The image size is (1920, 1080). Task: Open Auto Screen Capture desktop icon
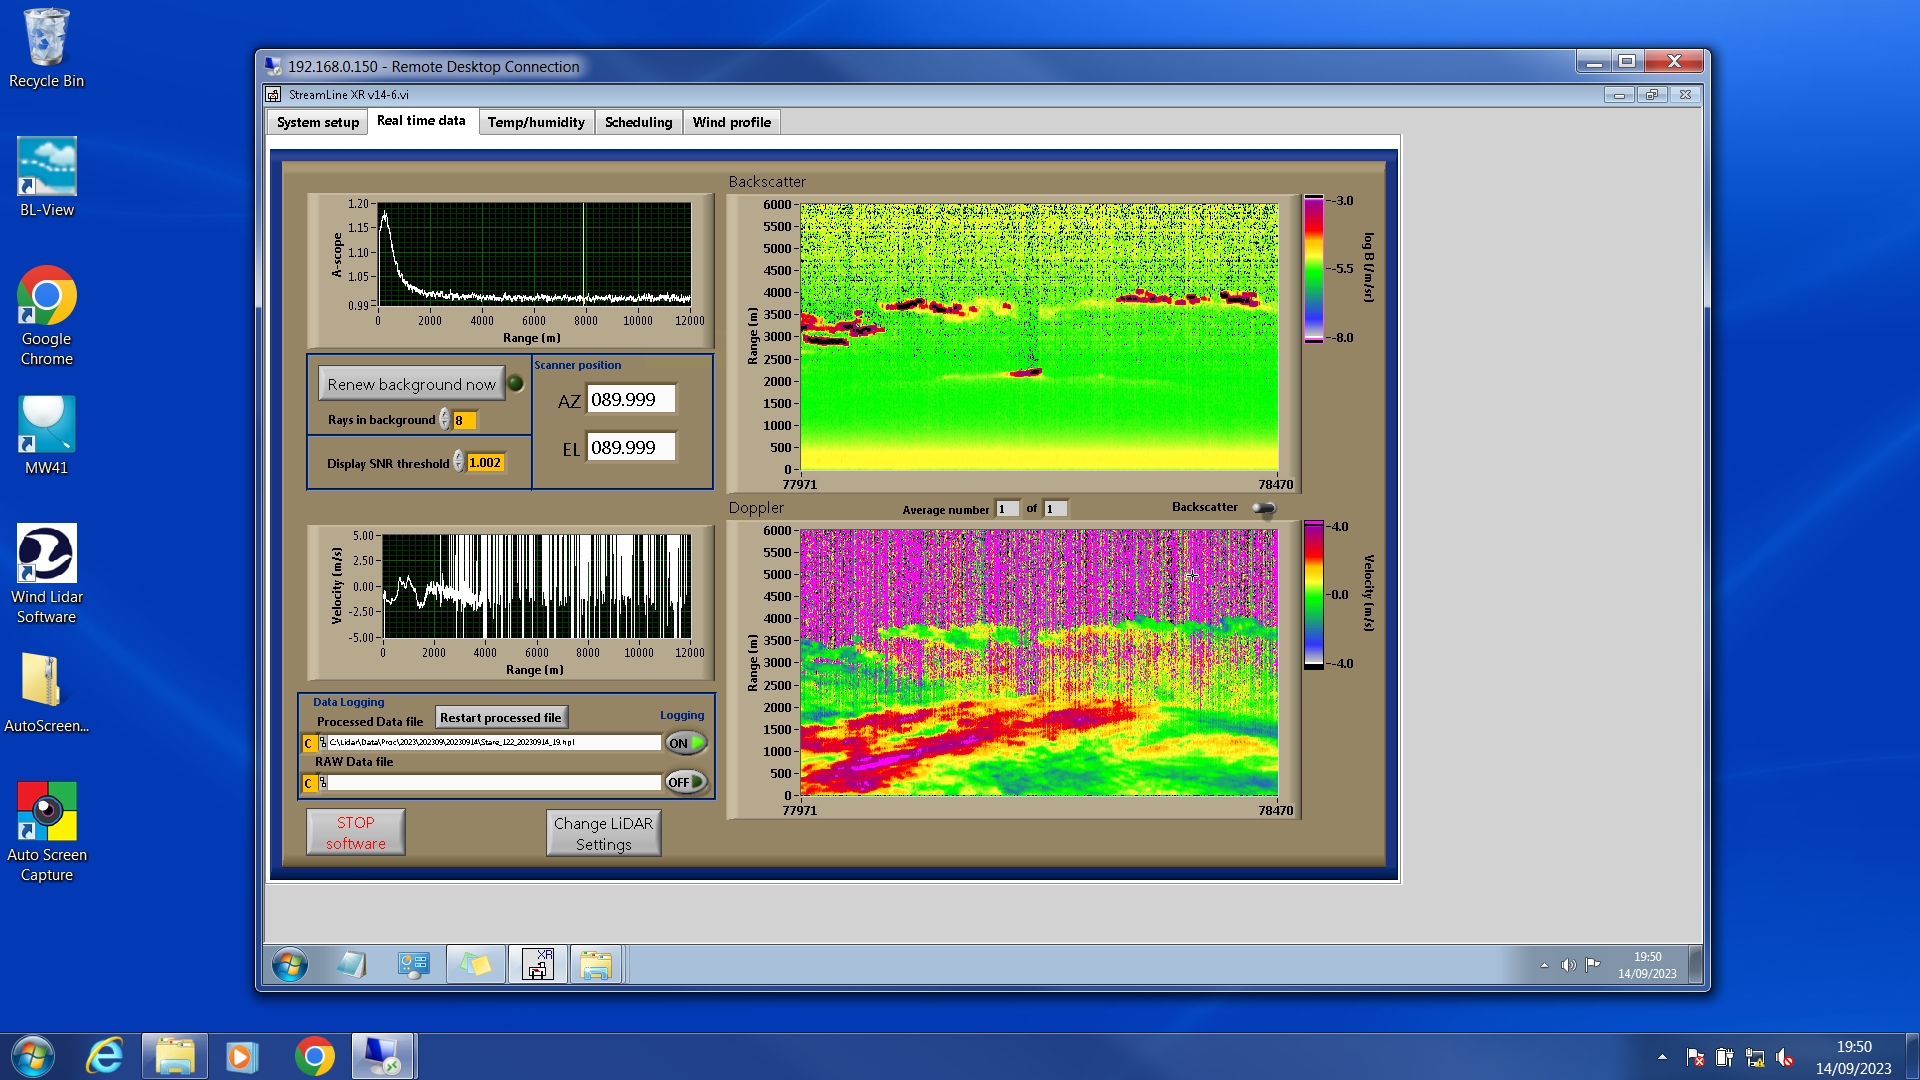[46, 812]
